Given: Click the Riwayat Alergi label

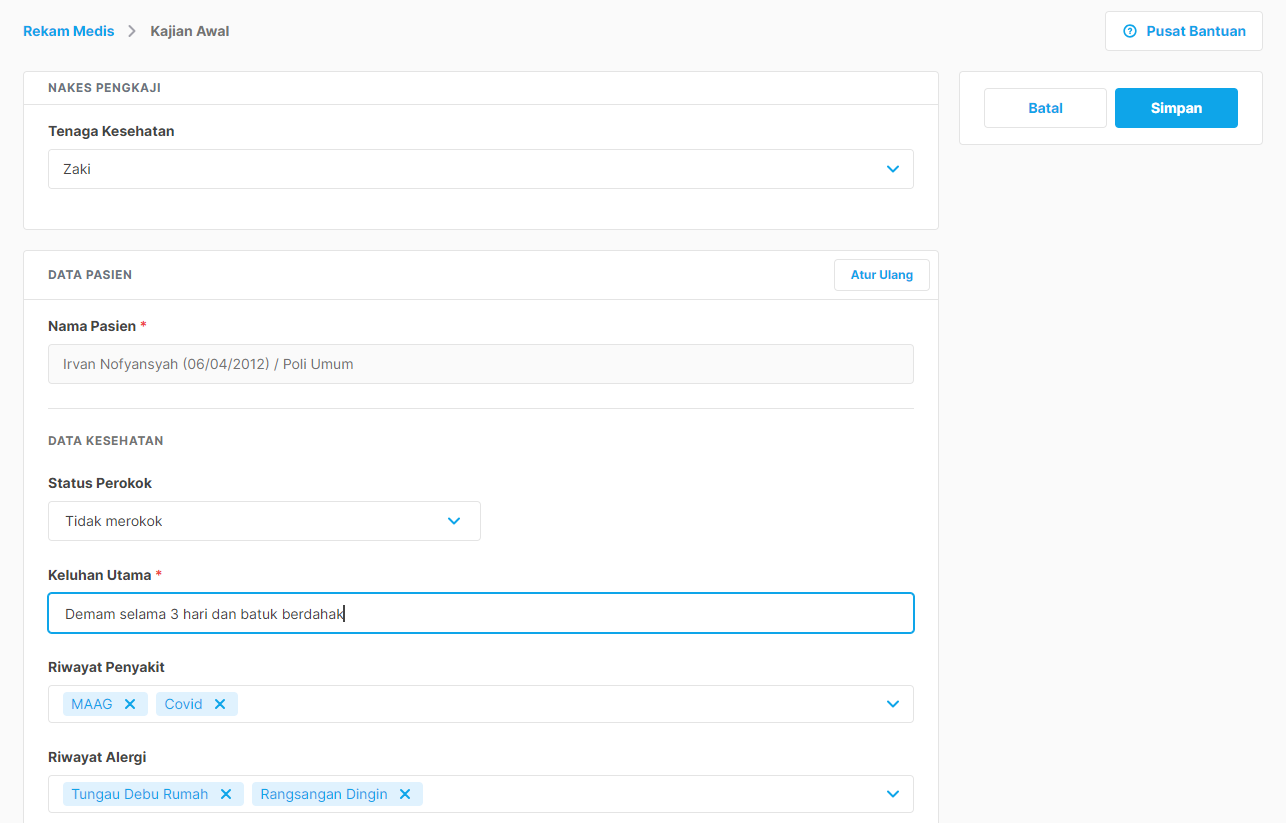Looking at the screenshot, I should [97, 757].
